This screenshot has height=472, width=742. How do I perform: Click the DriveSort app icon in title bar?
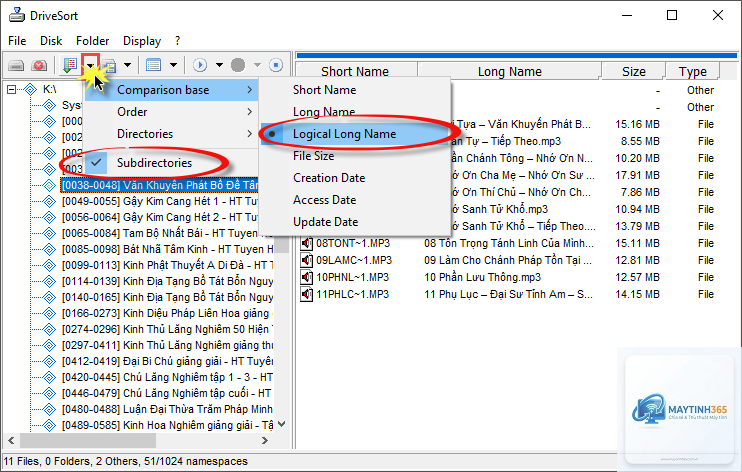17,15
